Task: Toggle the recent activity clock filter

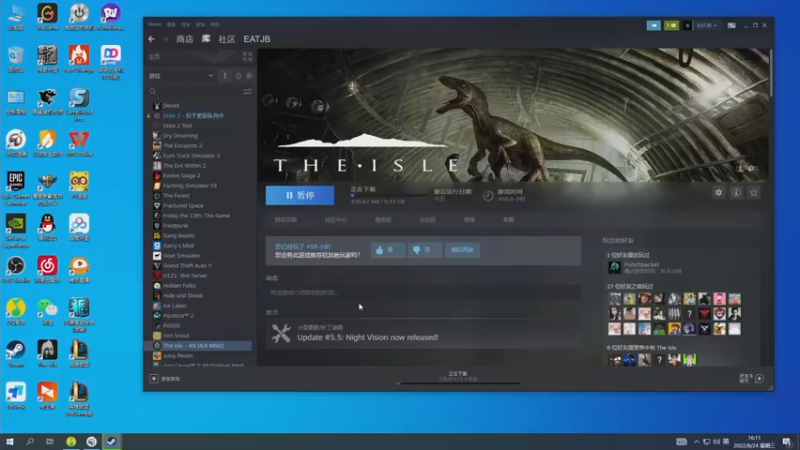Action: point(238,76)
